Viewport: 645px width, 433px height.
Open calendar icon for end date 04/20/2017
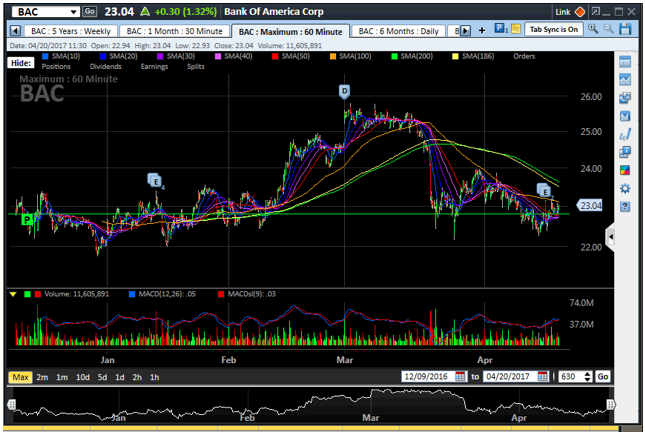click(x=543, y=377)
